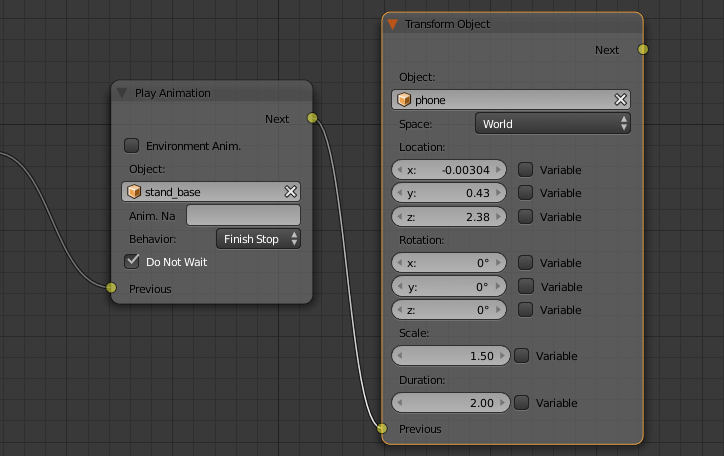The image size is (724, 456).
Task: Clear the phone object with X
Action: tap(621, 100)
